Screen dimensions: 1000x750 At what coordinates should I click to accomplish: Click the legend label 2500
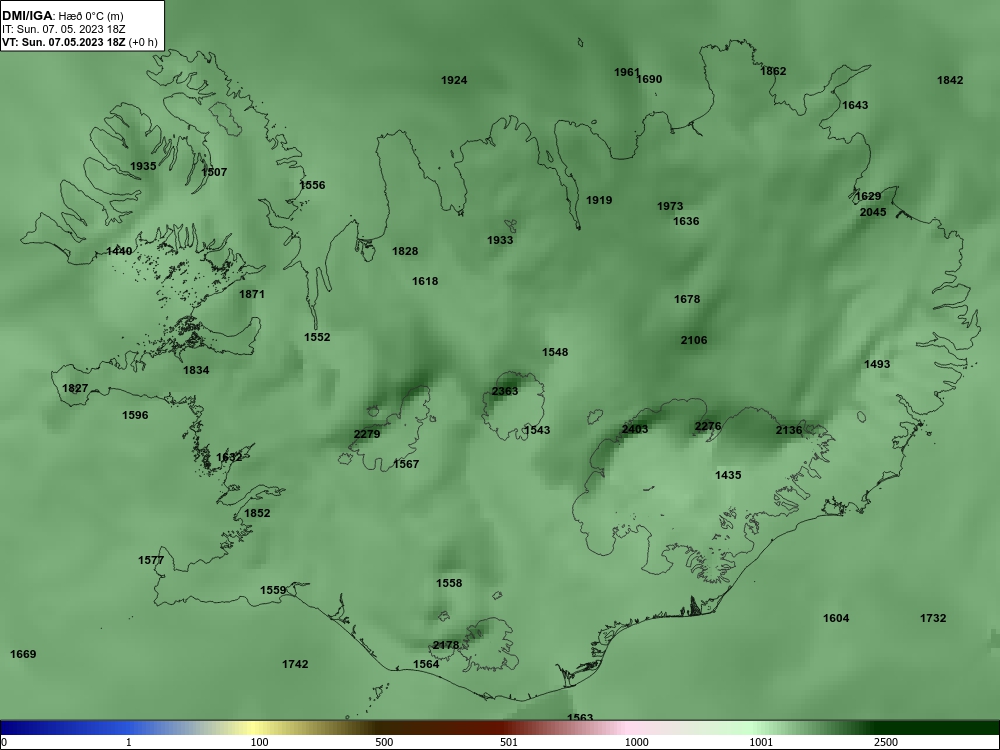pos(886,742)
